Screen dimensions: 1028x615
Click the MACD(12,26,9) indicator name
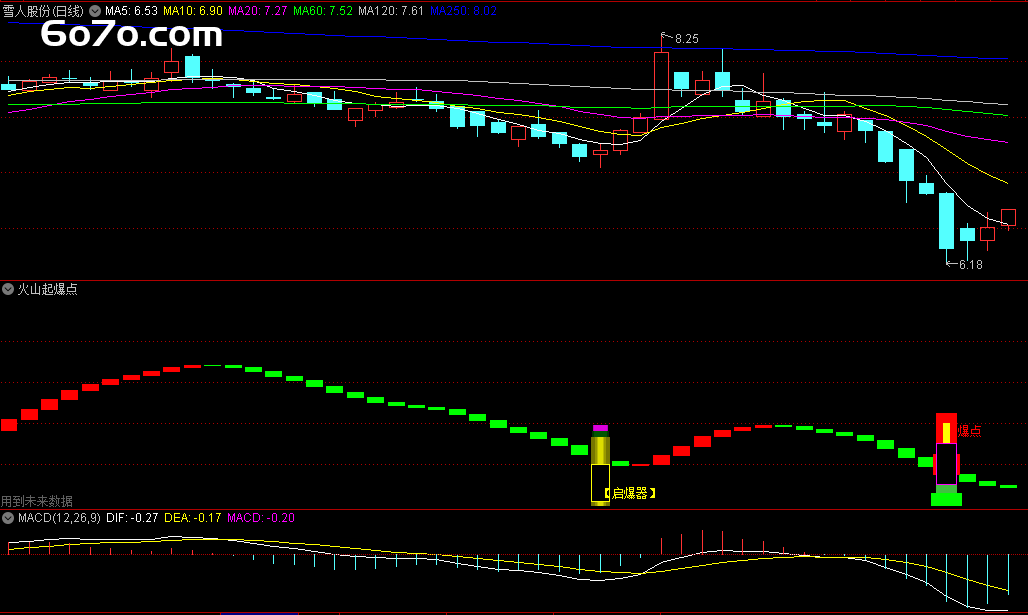(59, 518)
